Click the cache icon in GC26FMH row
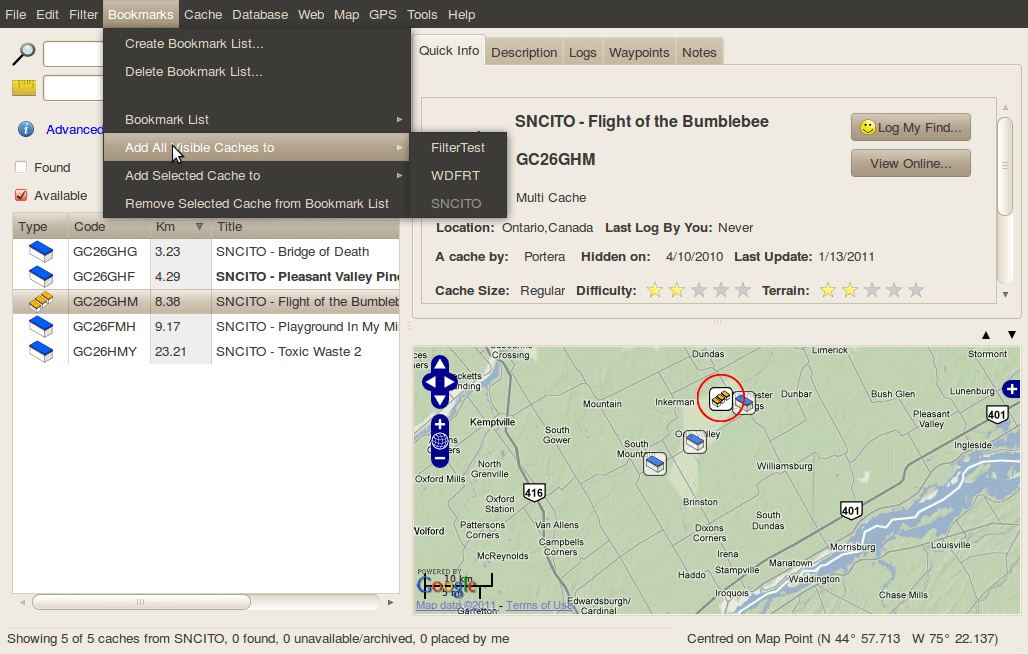Viewport: 1028px width, 654px height. point(41,326)
